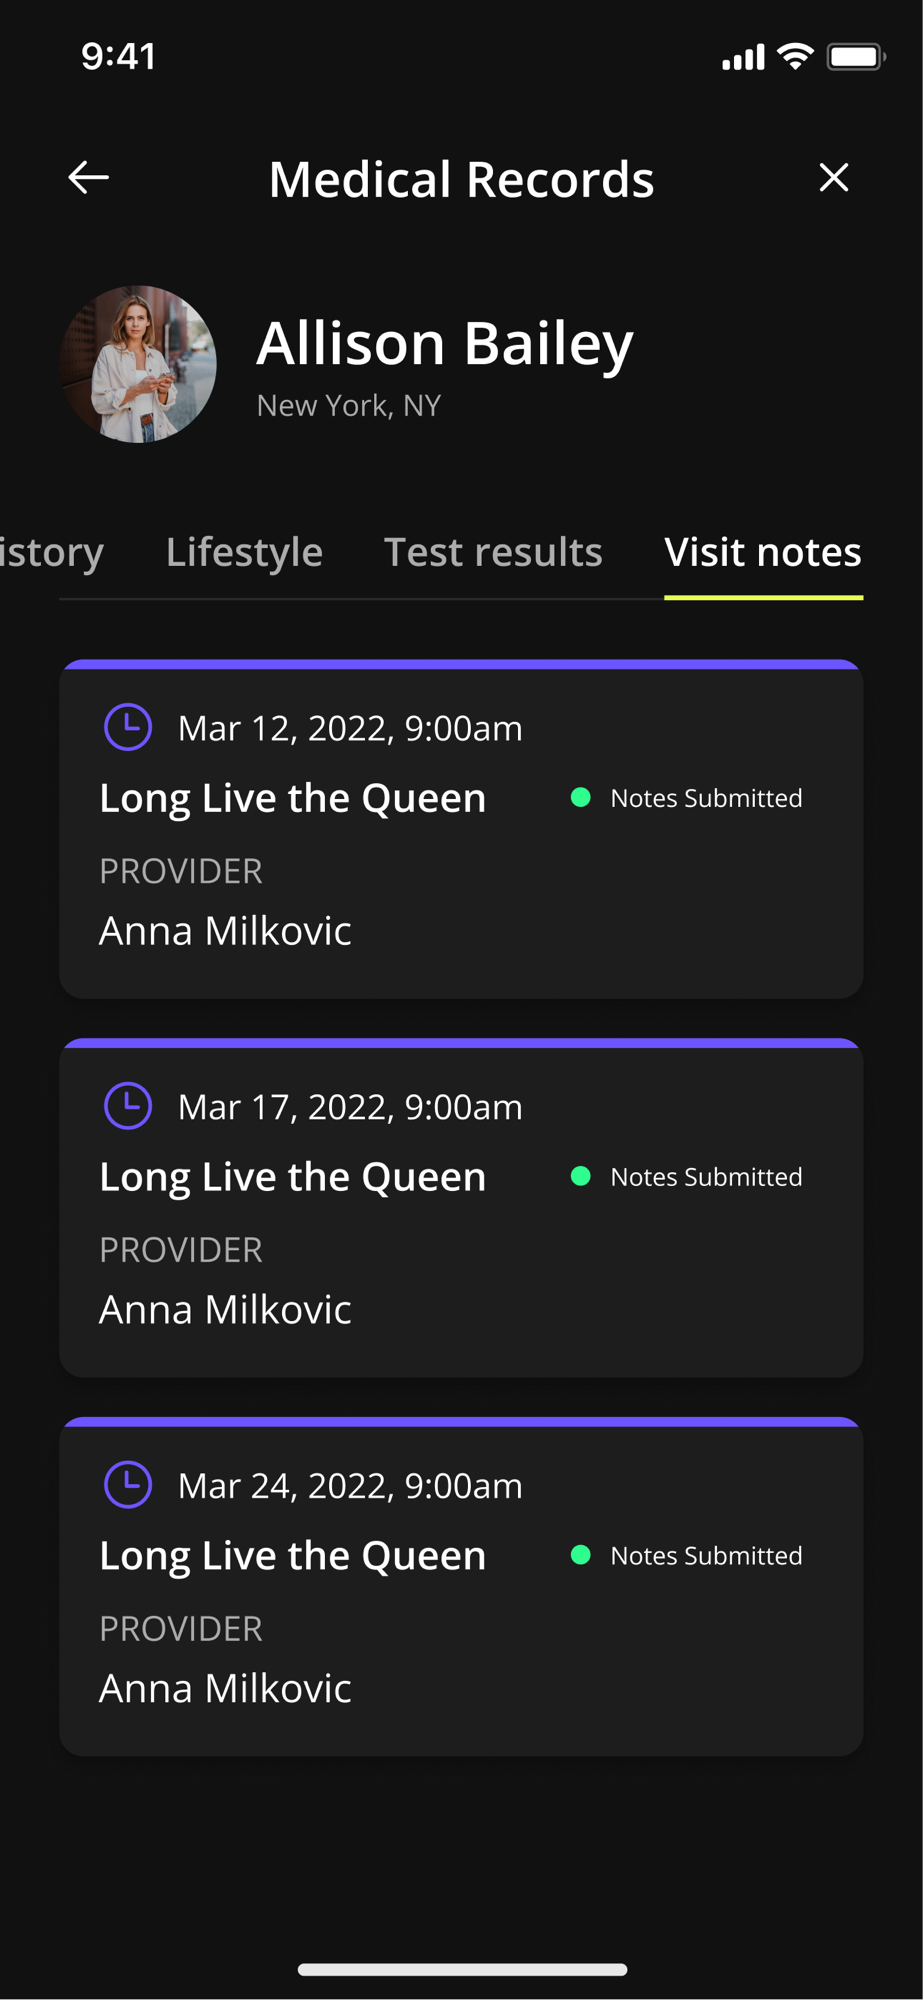Close Medical Records with X icon
923x2000 pixels.
tap(833, 178)
